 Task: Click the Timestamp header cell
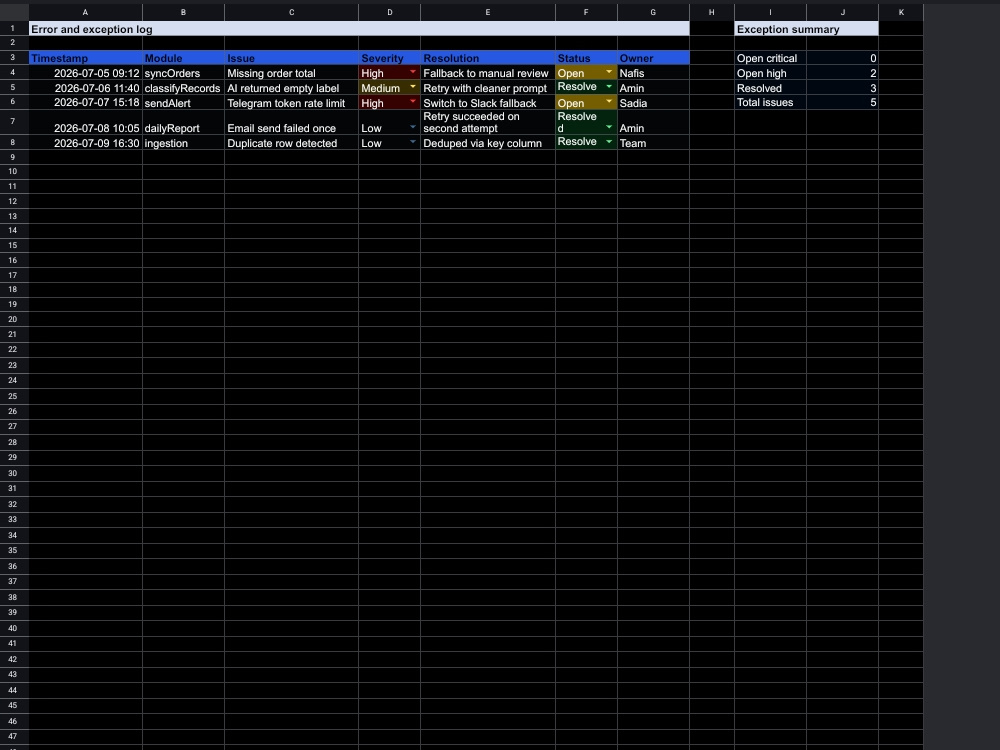tap(85, 57)
